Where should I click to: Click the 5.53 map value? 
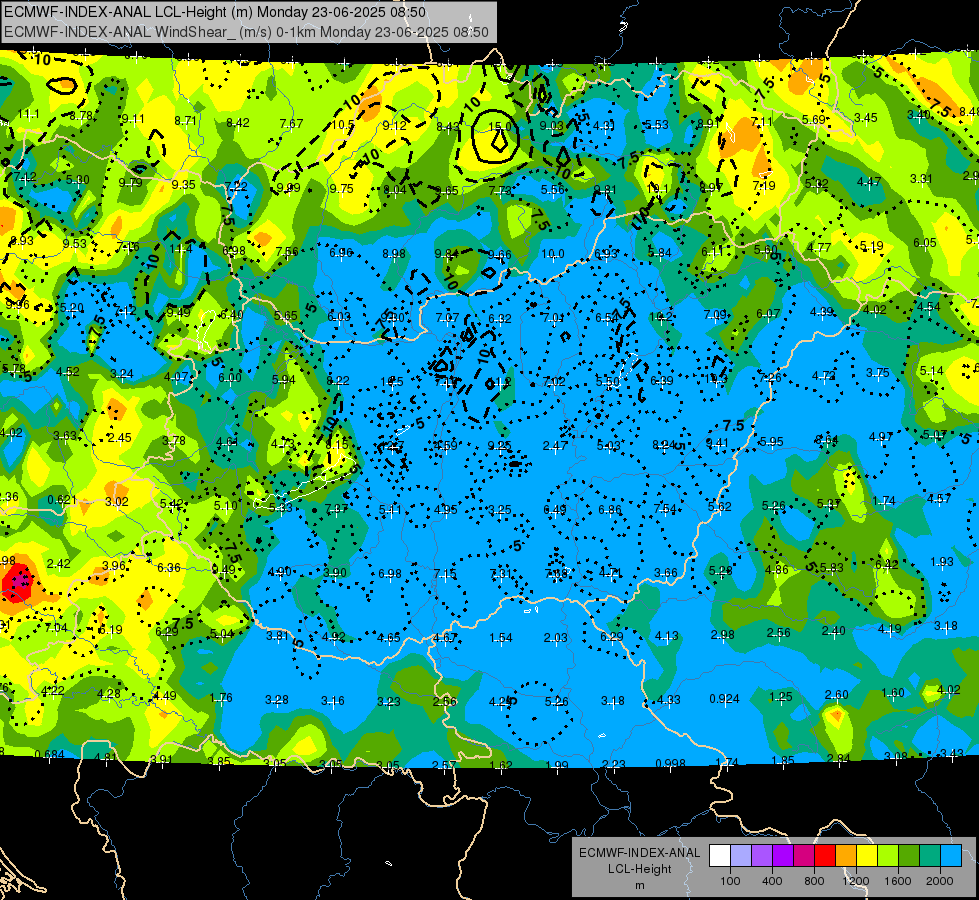(x=657, y=124)
